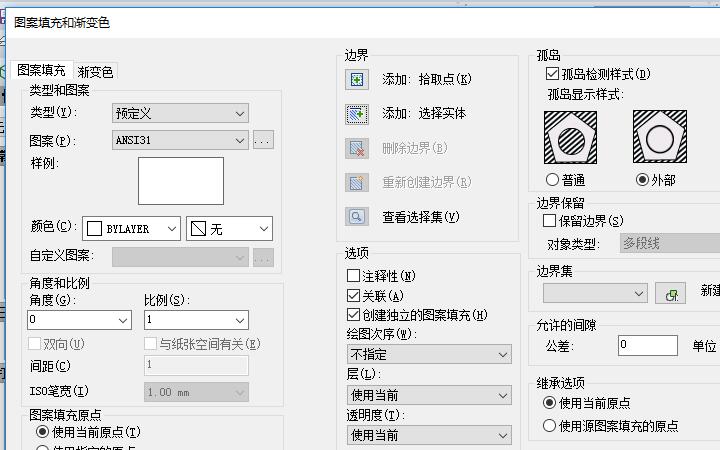Open the 类型 dropdown showing 预定义
The height and width of the screenshot is (450, 720).
point(180,113)
